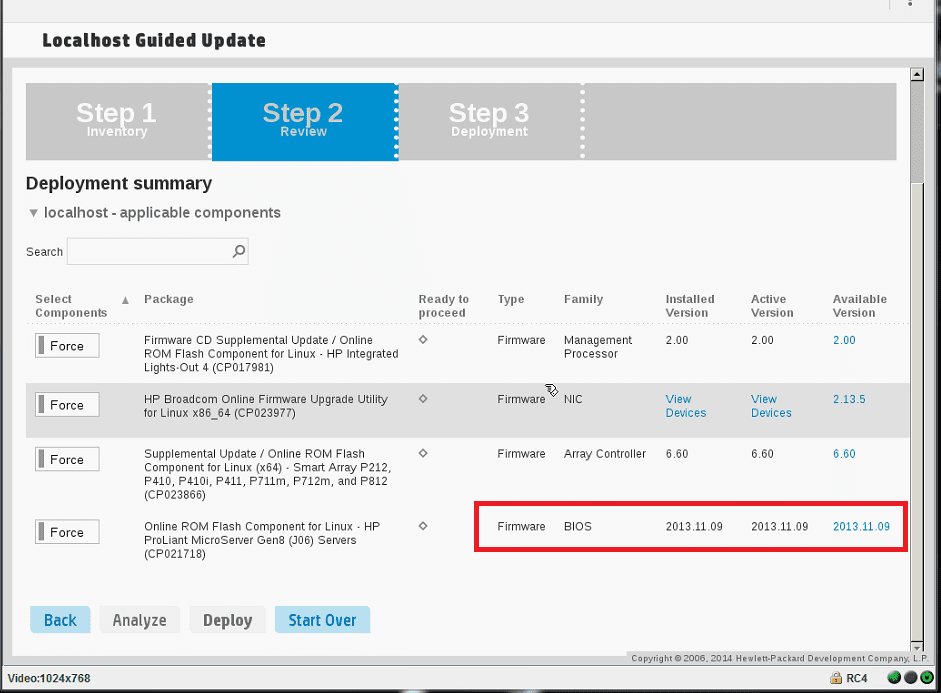Open available version 2.00 link

tap(844, 340)
